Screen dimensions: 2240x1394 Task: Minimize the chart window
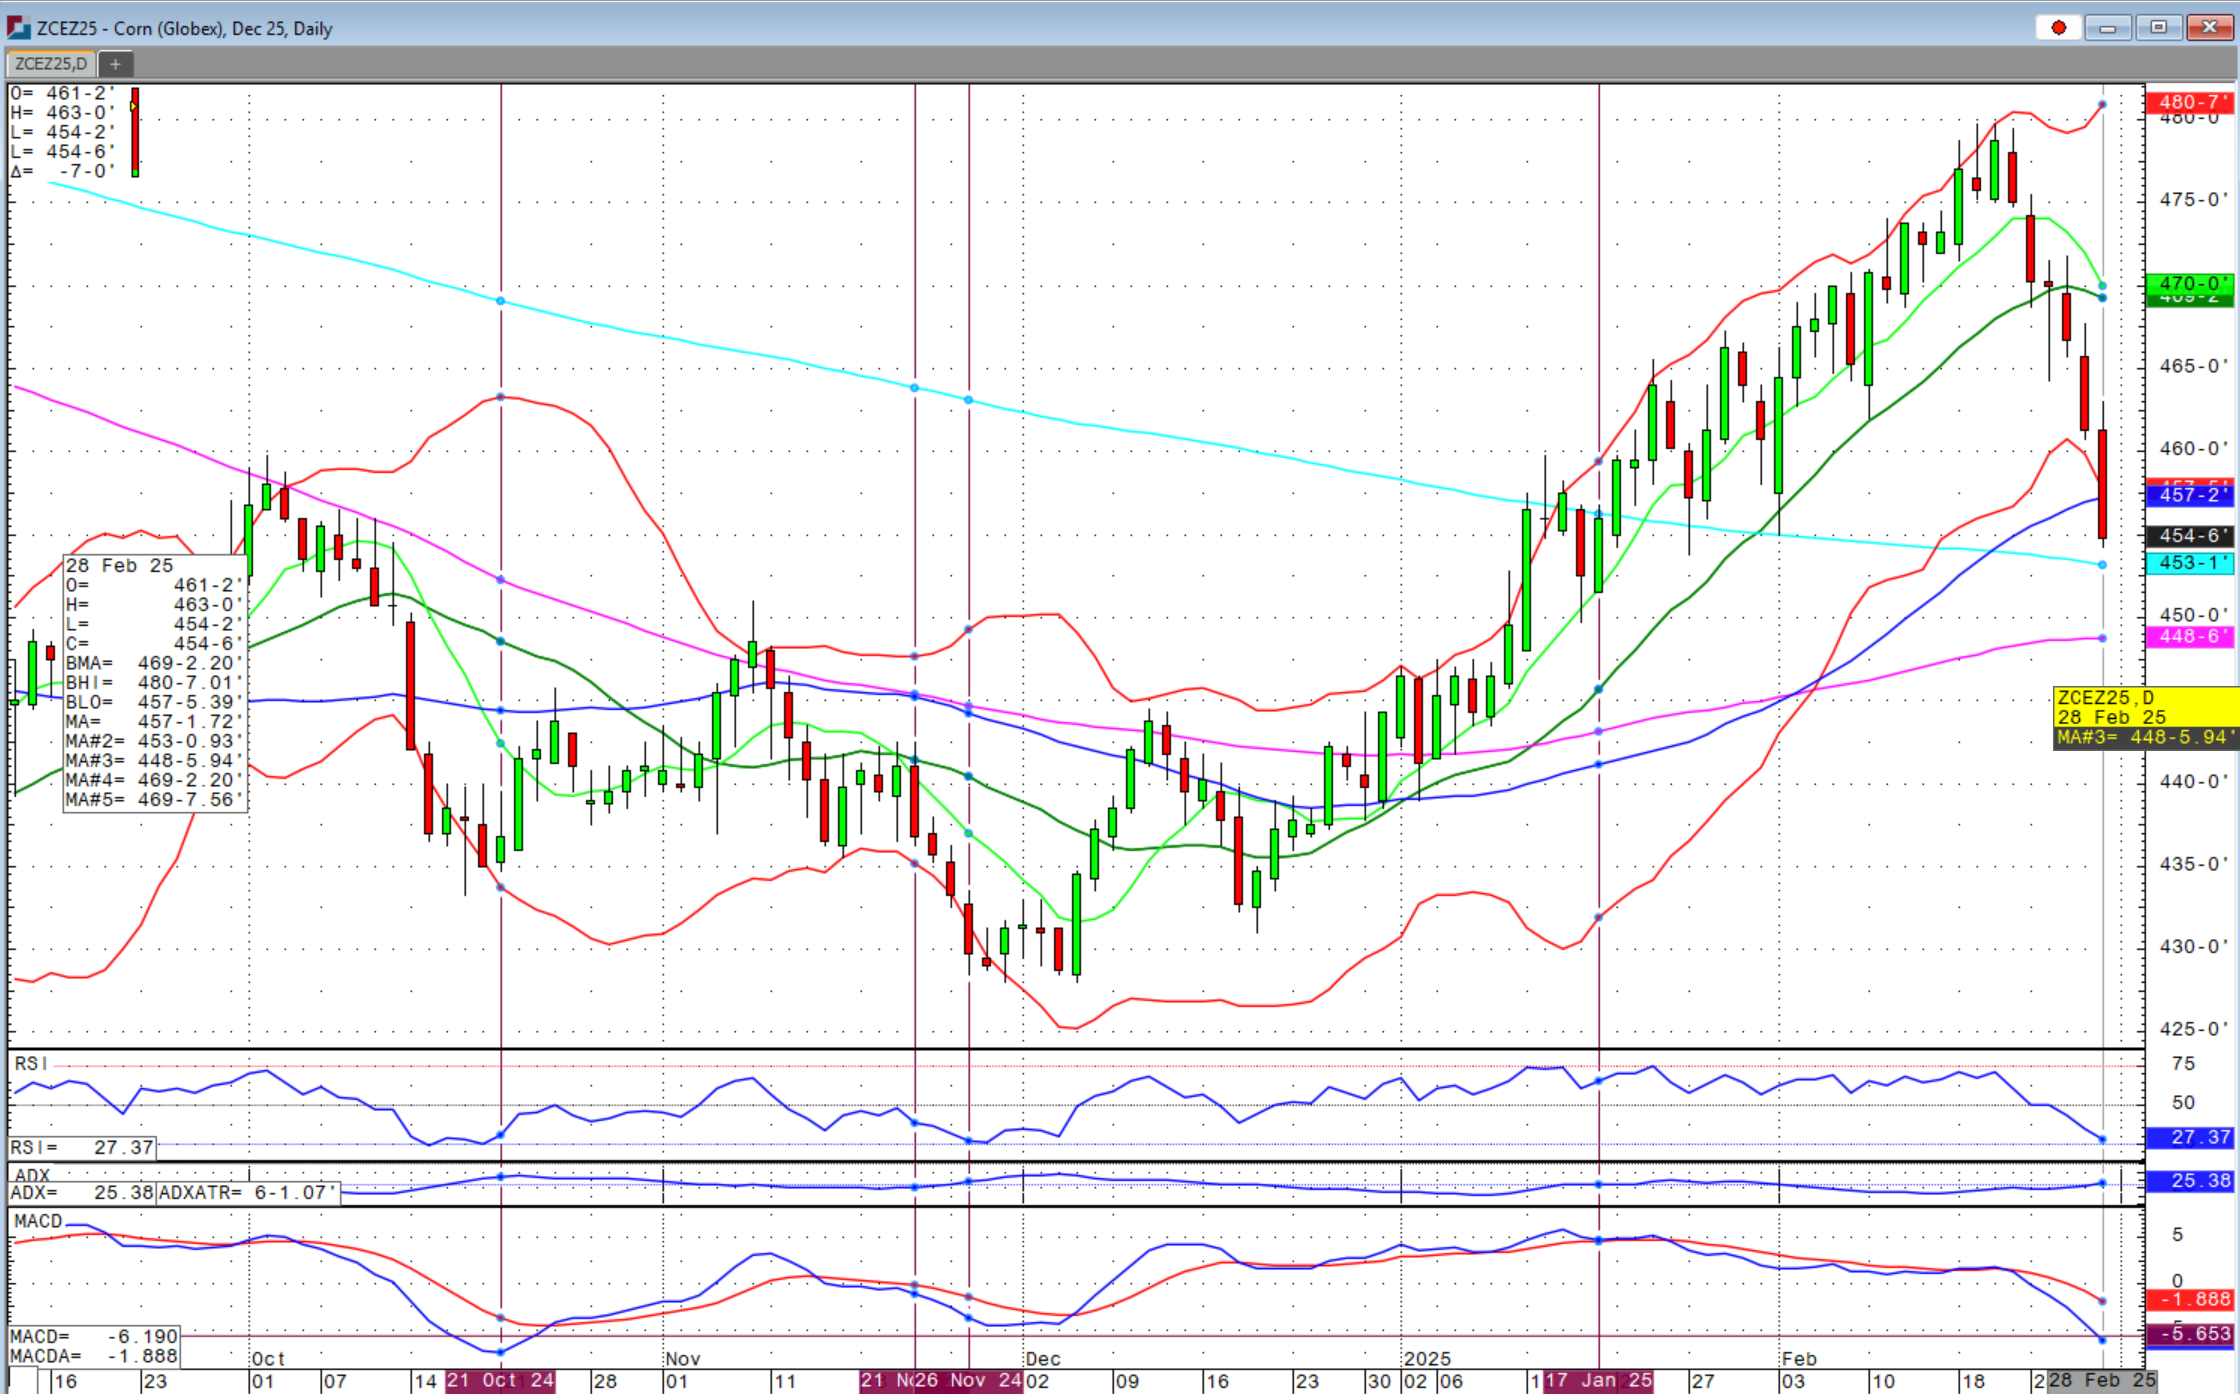[2107, 27]
